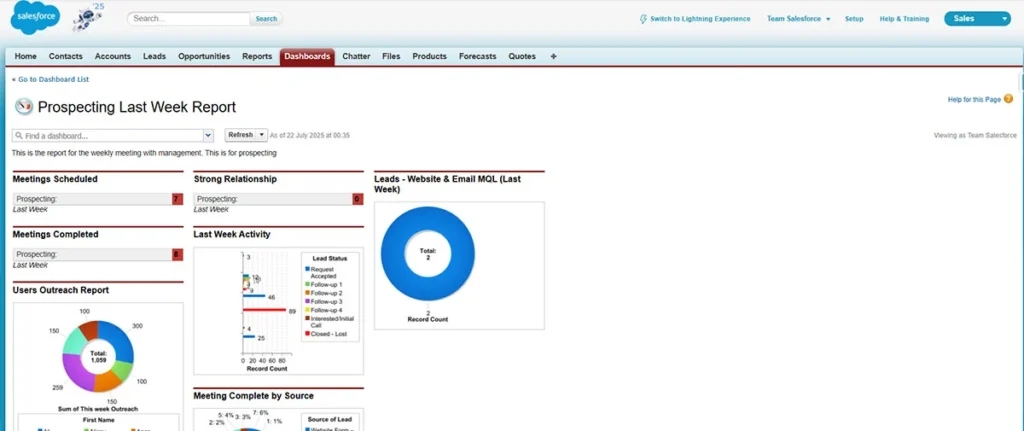Viewport: 1024px width, 431px height.
Task: Click the Meetings Completed heading
Action: pos(56,234)
